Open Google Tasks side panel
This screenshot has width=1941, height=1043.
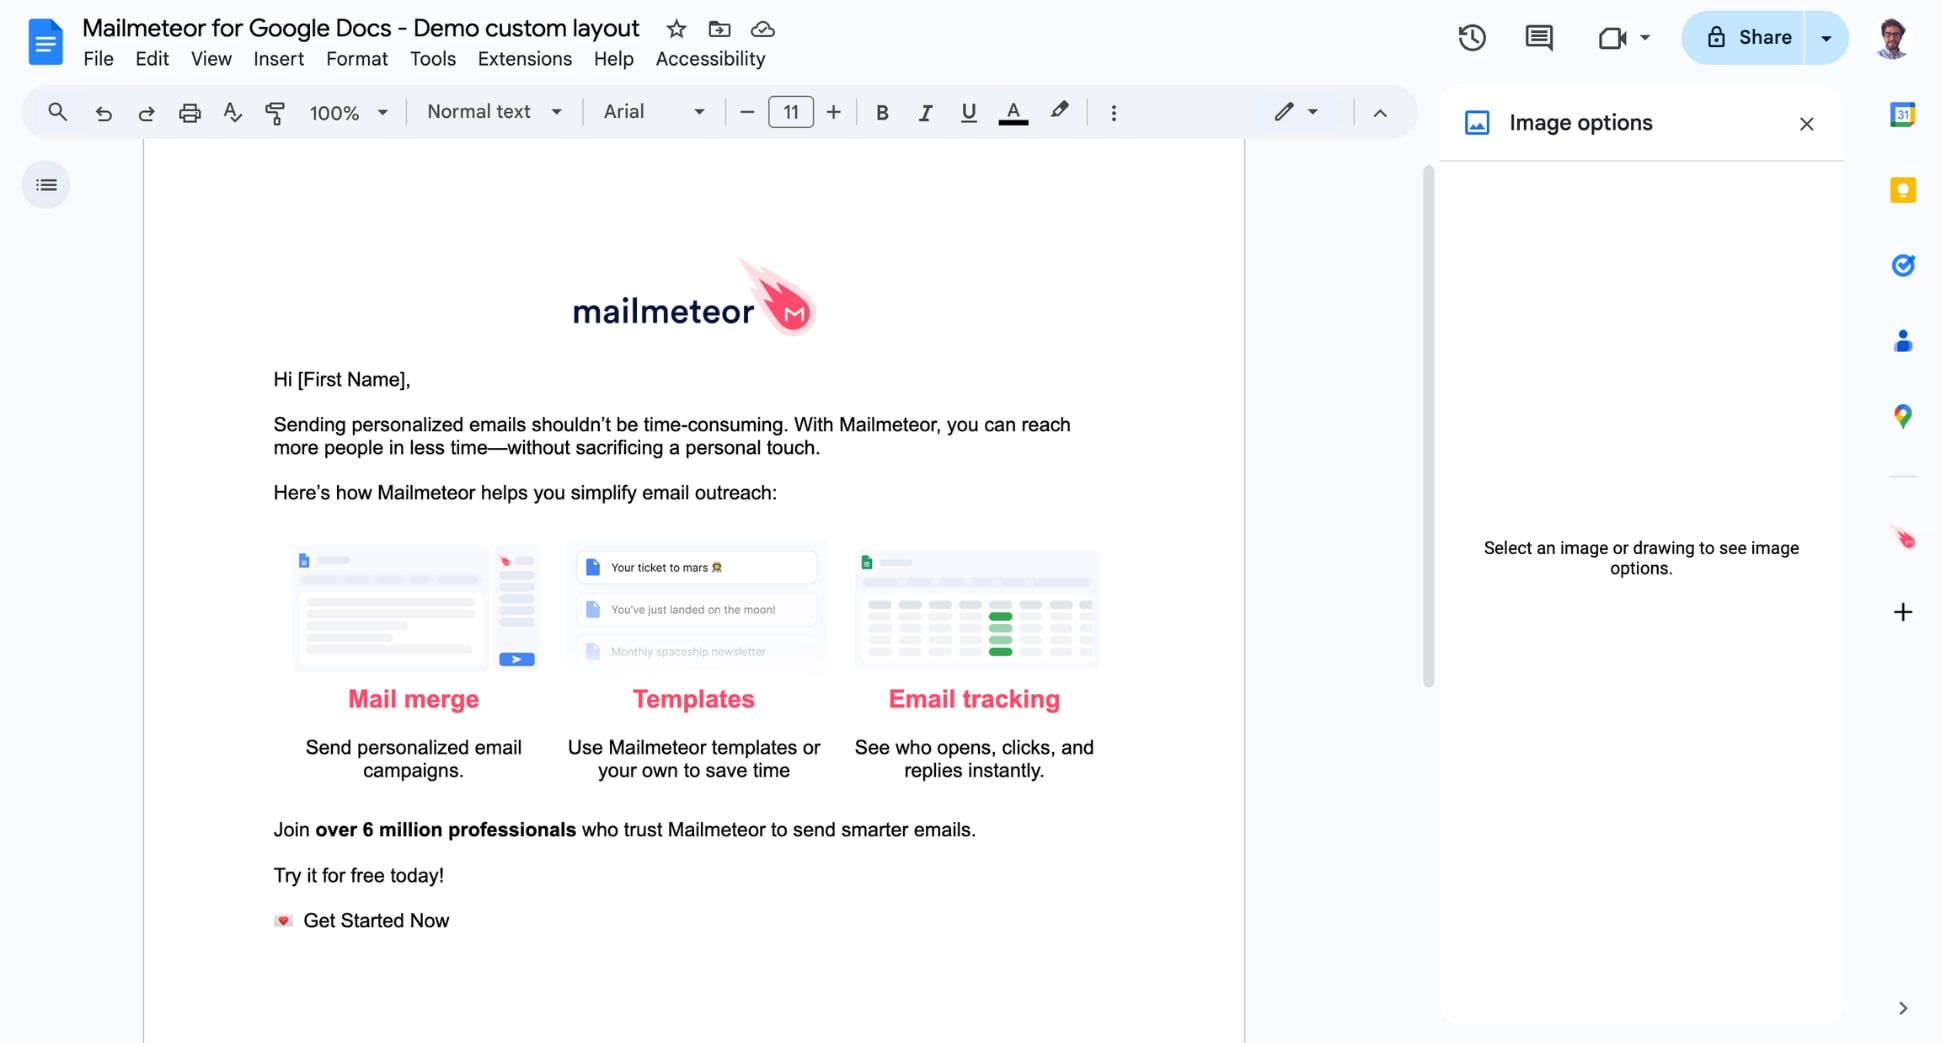1902,265
